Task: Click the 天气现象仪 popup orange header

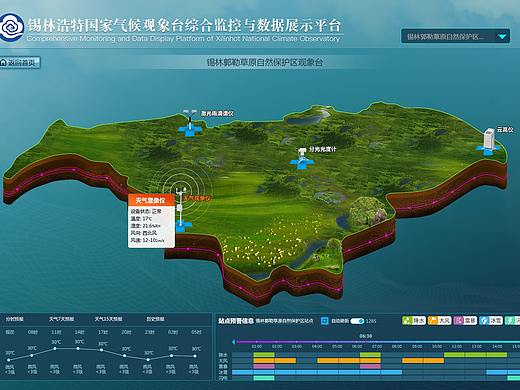Action: (151, 200)
